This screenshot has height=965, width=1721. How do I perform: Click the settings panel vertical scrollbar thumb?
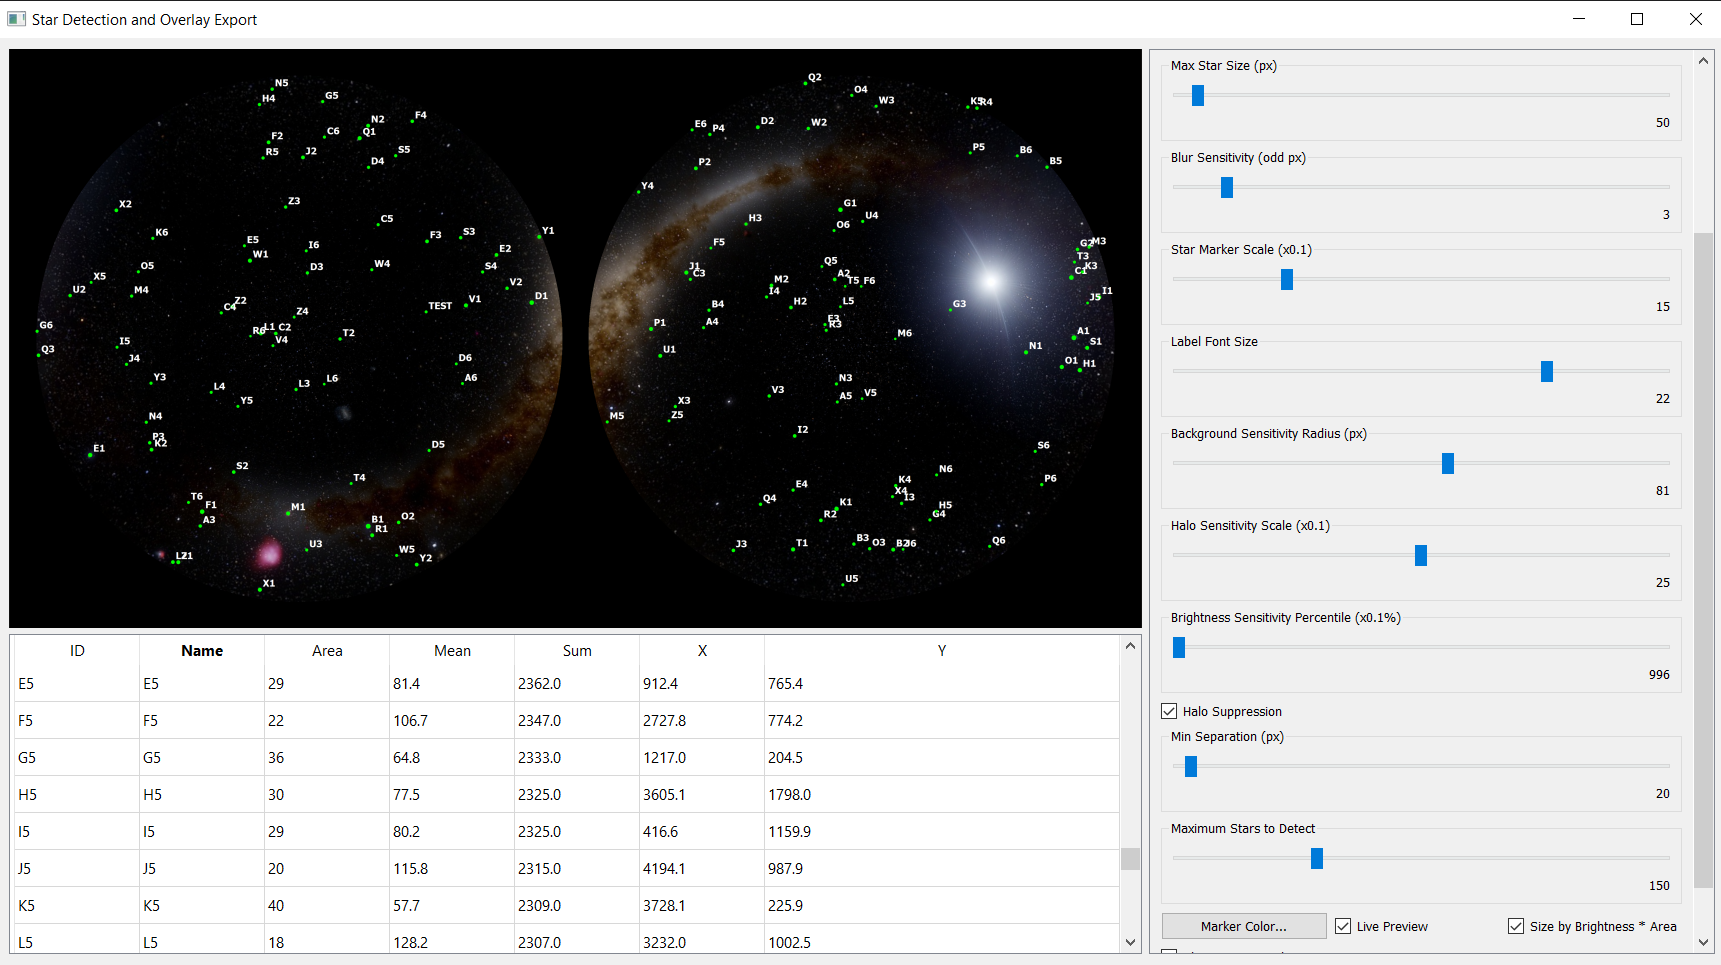tap(1703, 560)
